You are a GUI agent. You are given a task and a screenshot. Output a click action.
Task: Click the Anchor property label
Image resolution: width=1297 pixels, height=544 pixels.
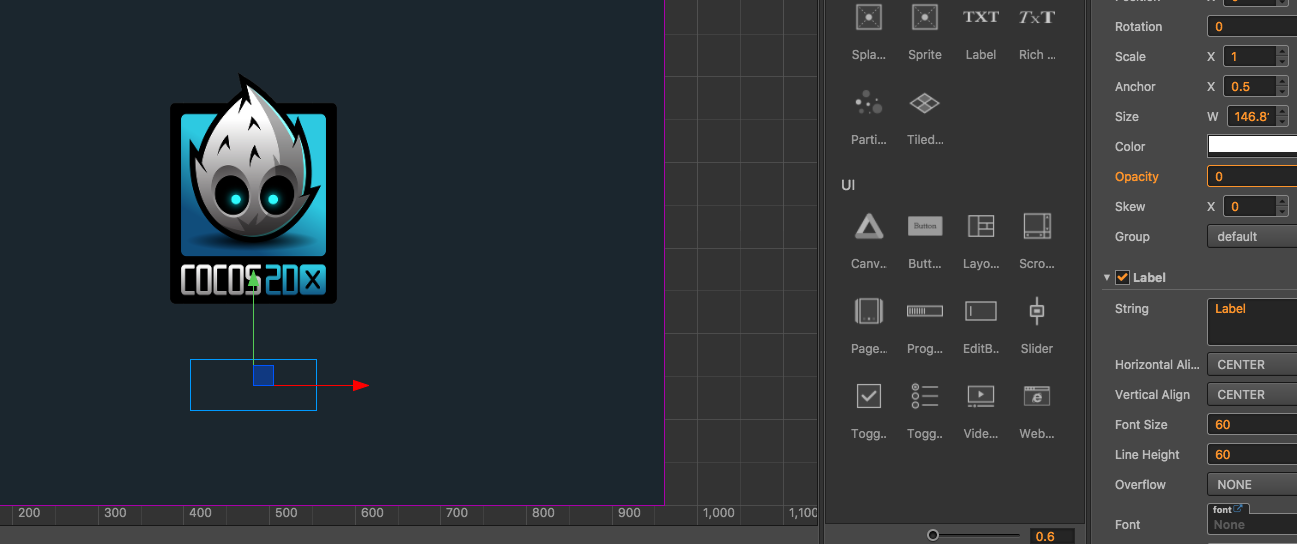tap(1135, 87)
